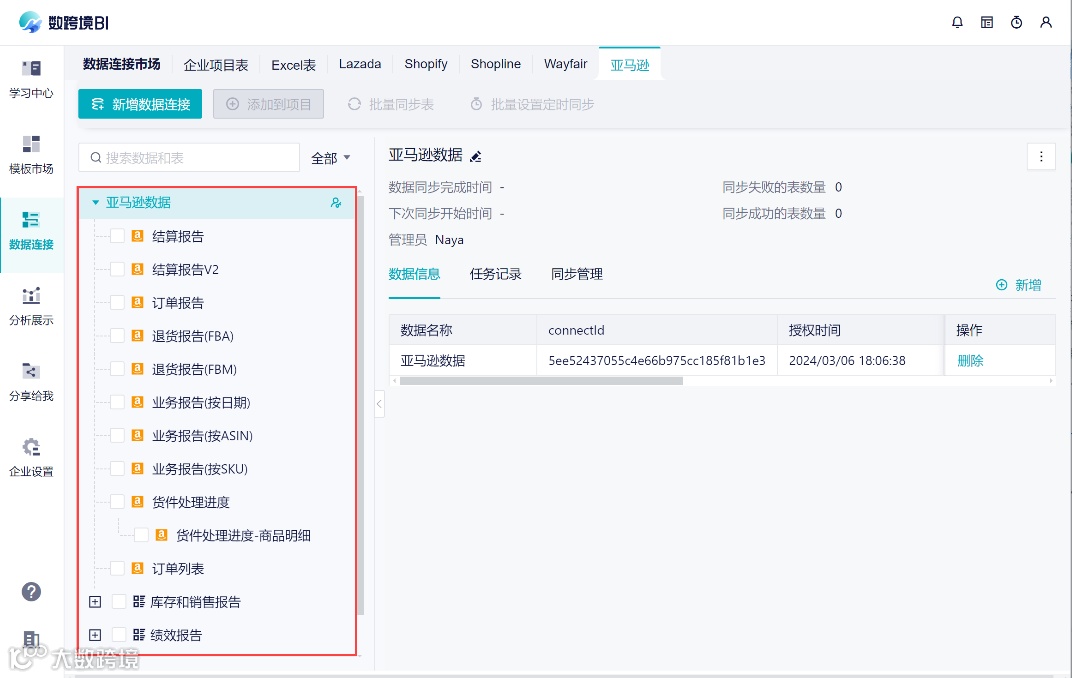Switch to Shopify tab
This screenshot has height=678, width=1072.
[x=426, y=64]
